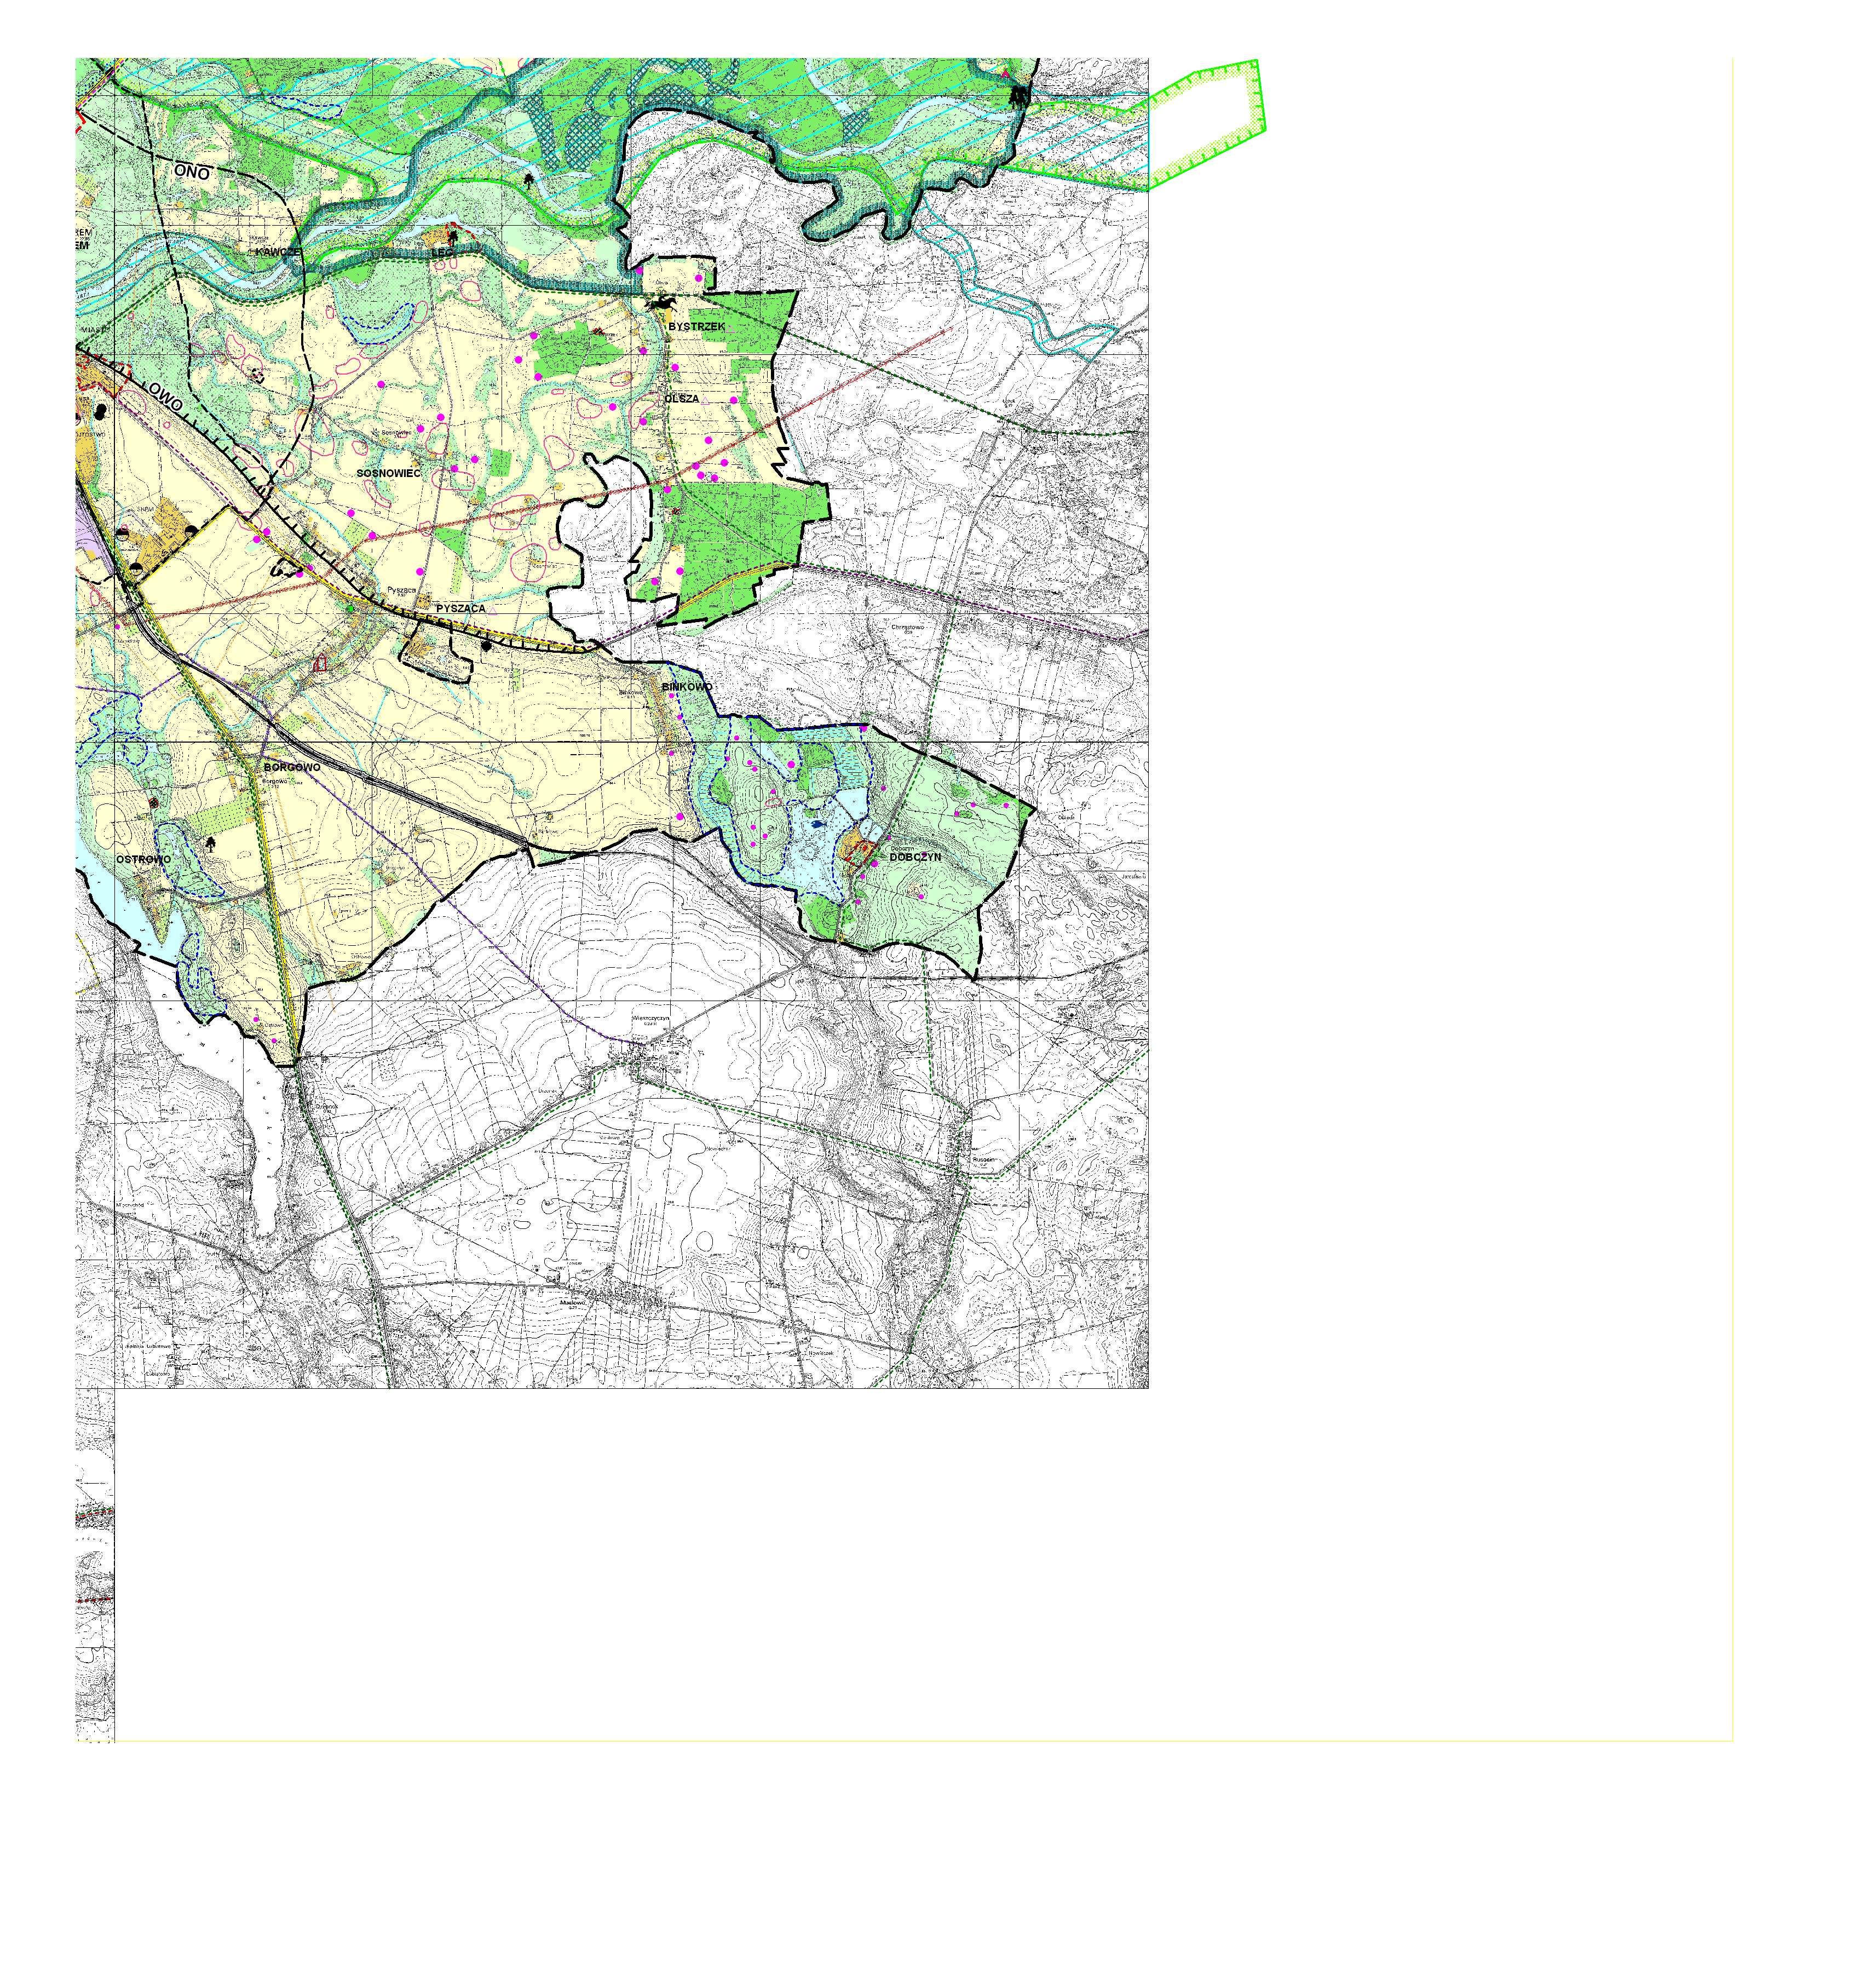Click the small Wieszczyczyn village label

pos(650,1020)
